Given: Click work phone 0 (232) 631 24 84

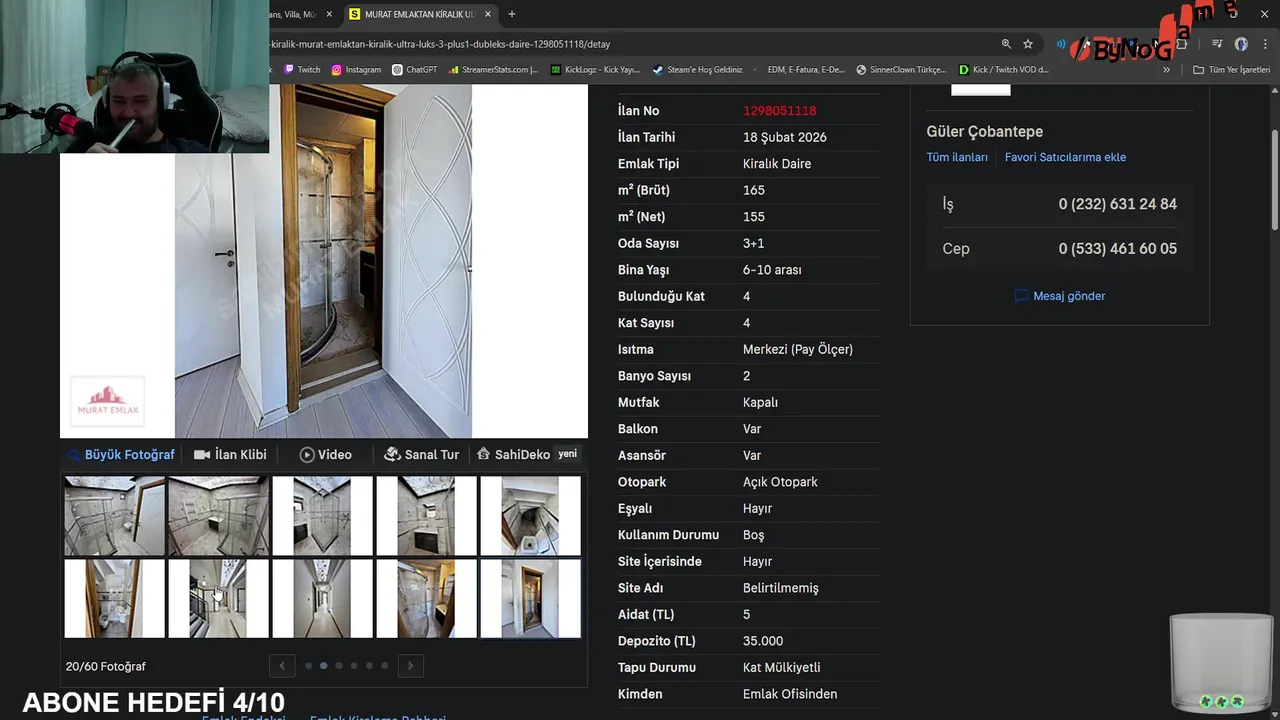Looking at the screenshot, I should coord(1118,204).
